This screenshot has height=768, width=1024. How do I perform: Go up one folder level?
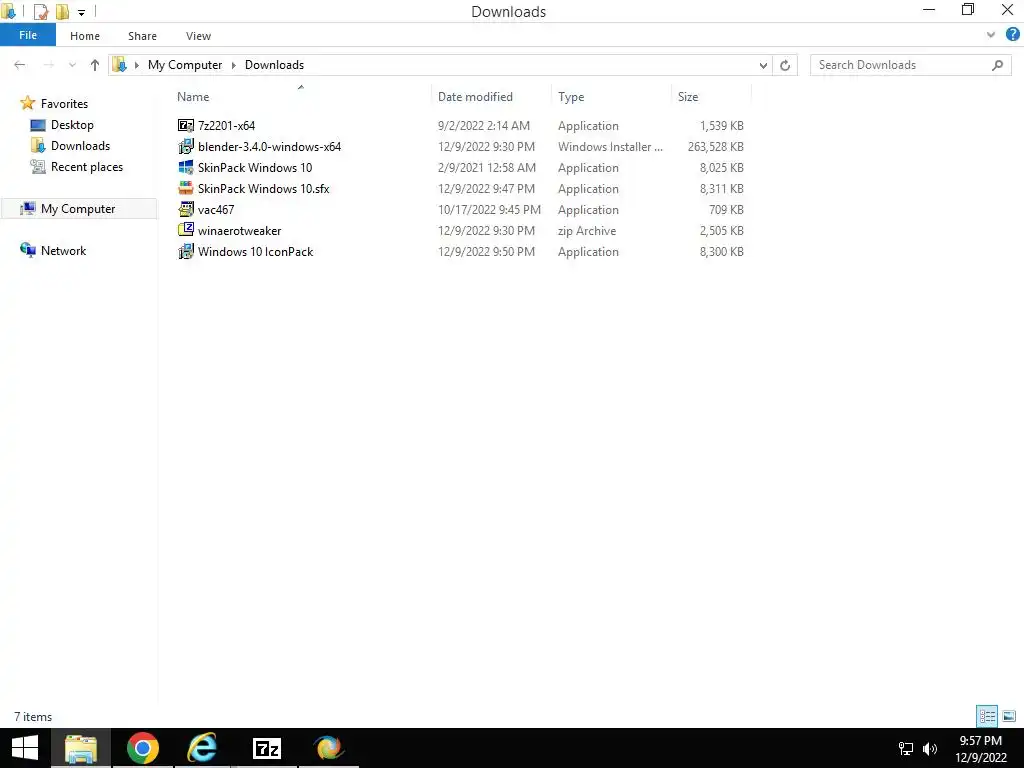click(x=95, y=65)
